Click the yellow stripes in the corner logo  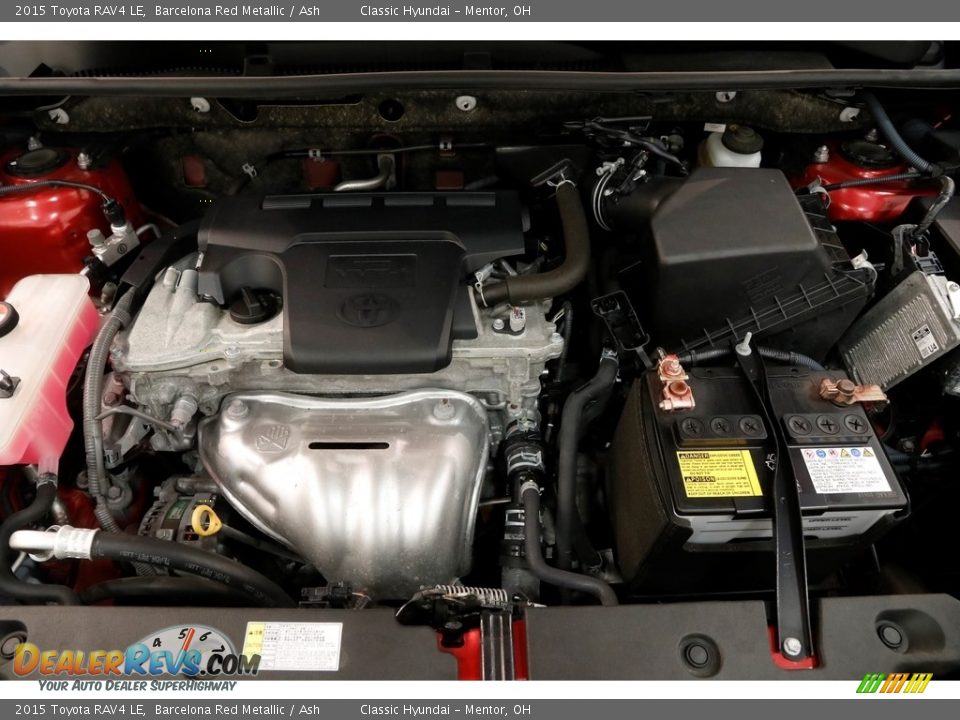point(917,682)
